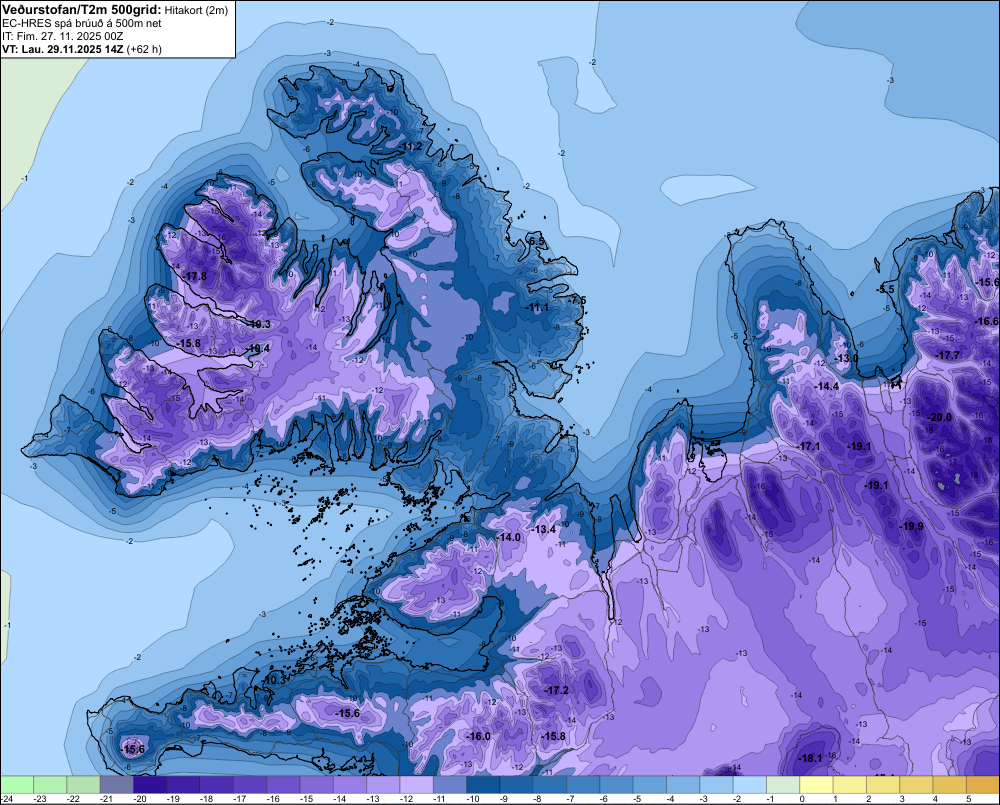Click the temperature value -17.2

click(555, 690)
